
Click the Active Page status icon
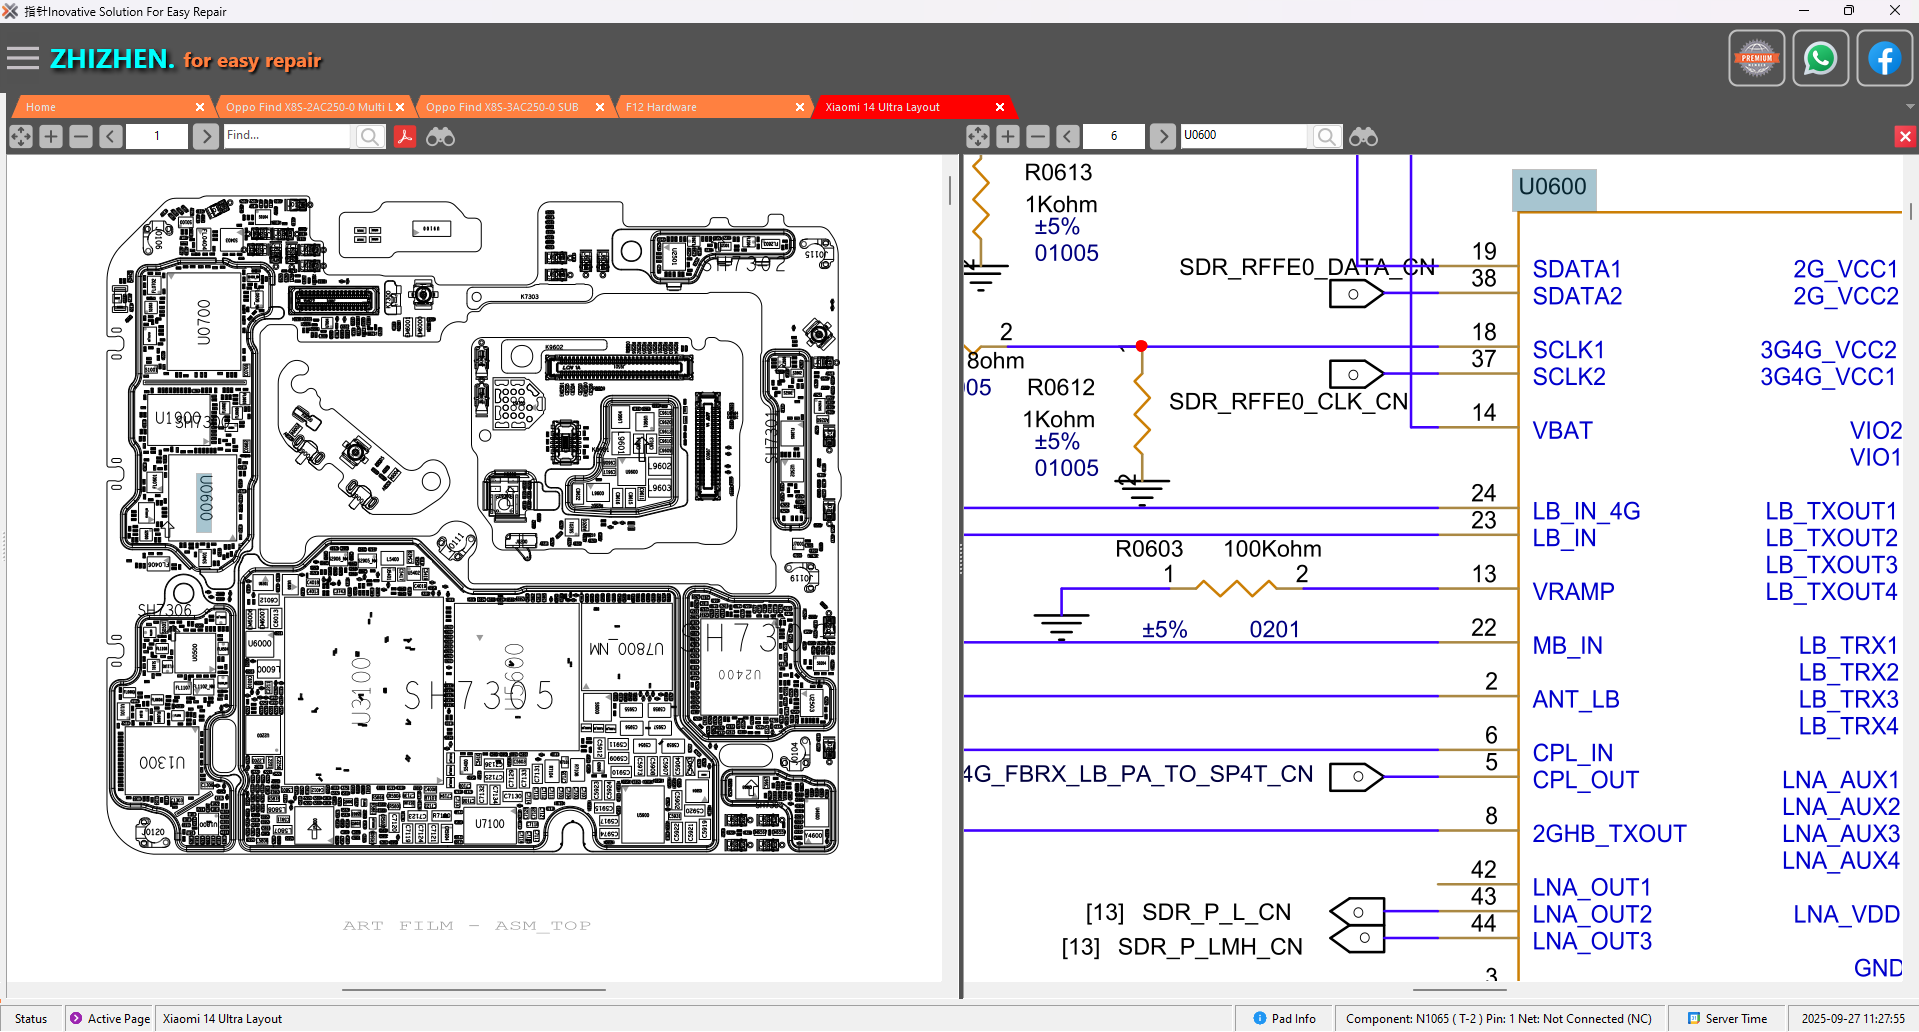click(x=76, y=1018)
